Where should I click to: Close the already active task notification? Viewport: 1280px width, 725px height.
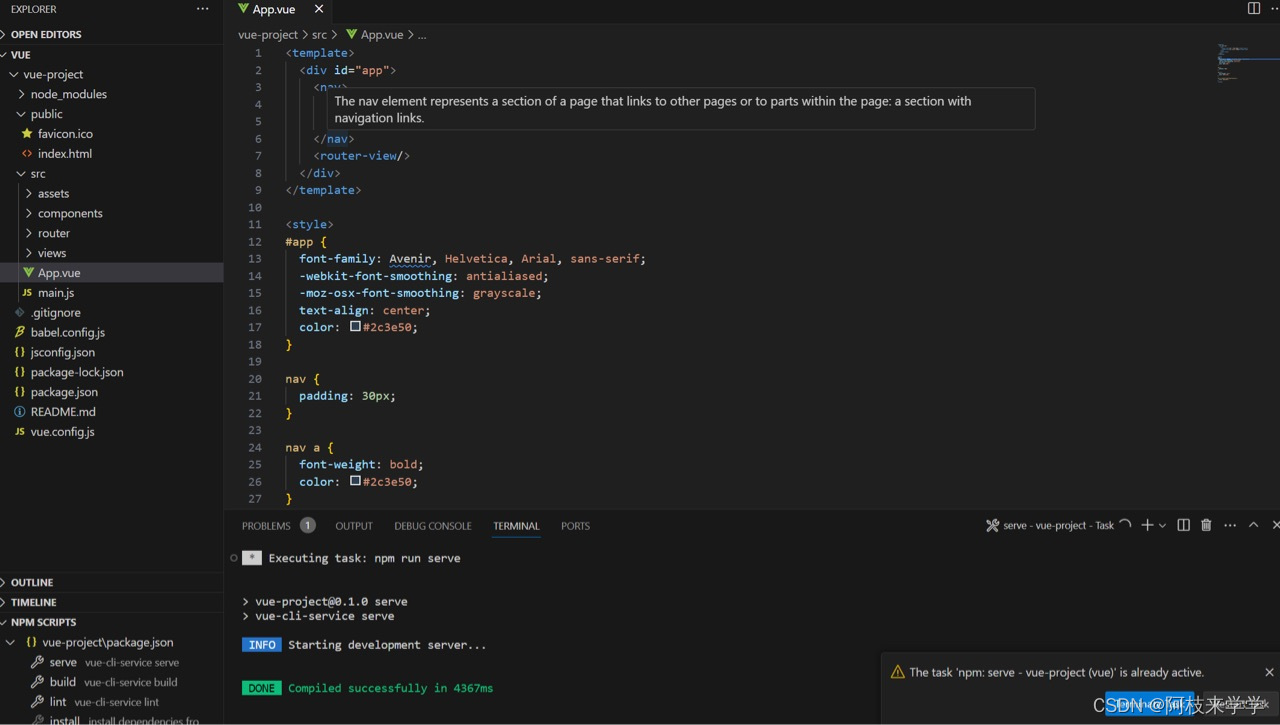click(x=1269, y=672)
